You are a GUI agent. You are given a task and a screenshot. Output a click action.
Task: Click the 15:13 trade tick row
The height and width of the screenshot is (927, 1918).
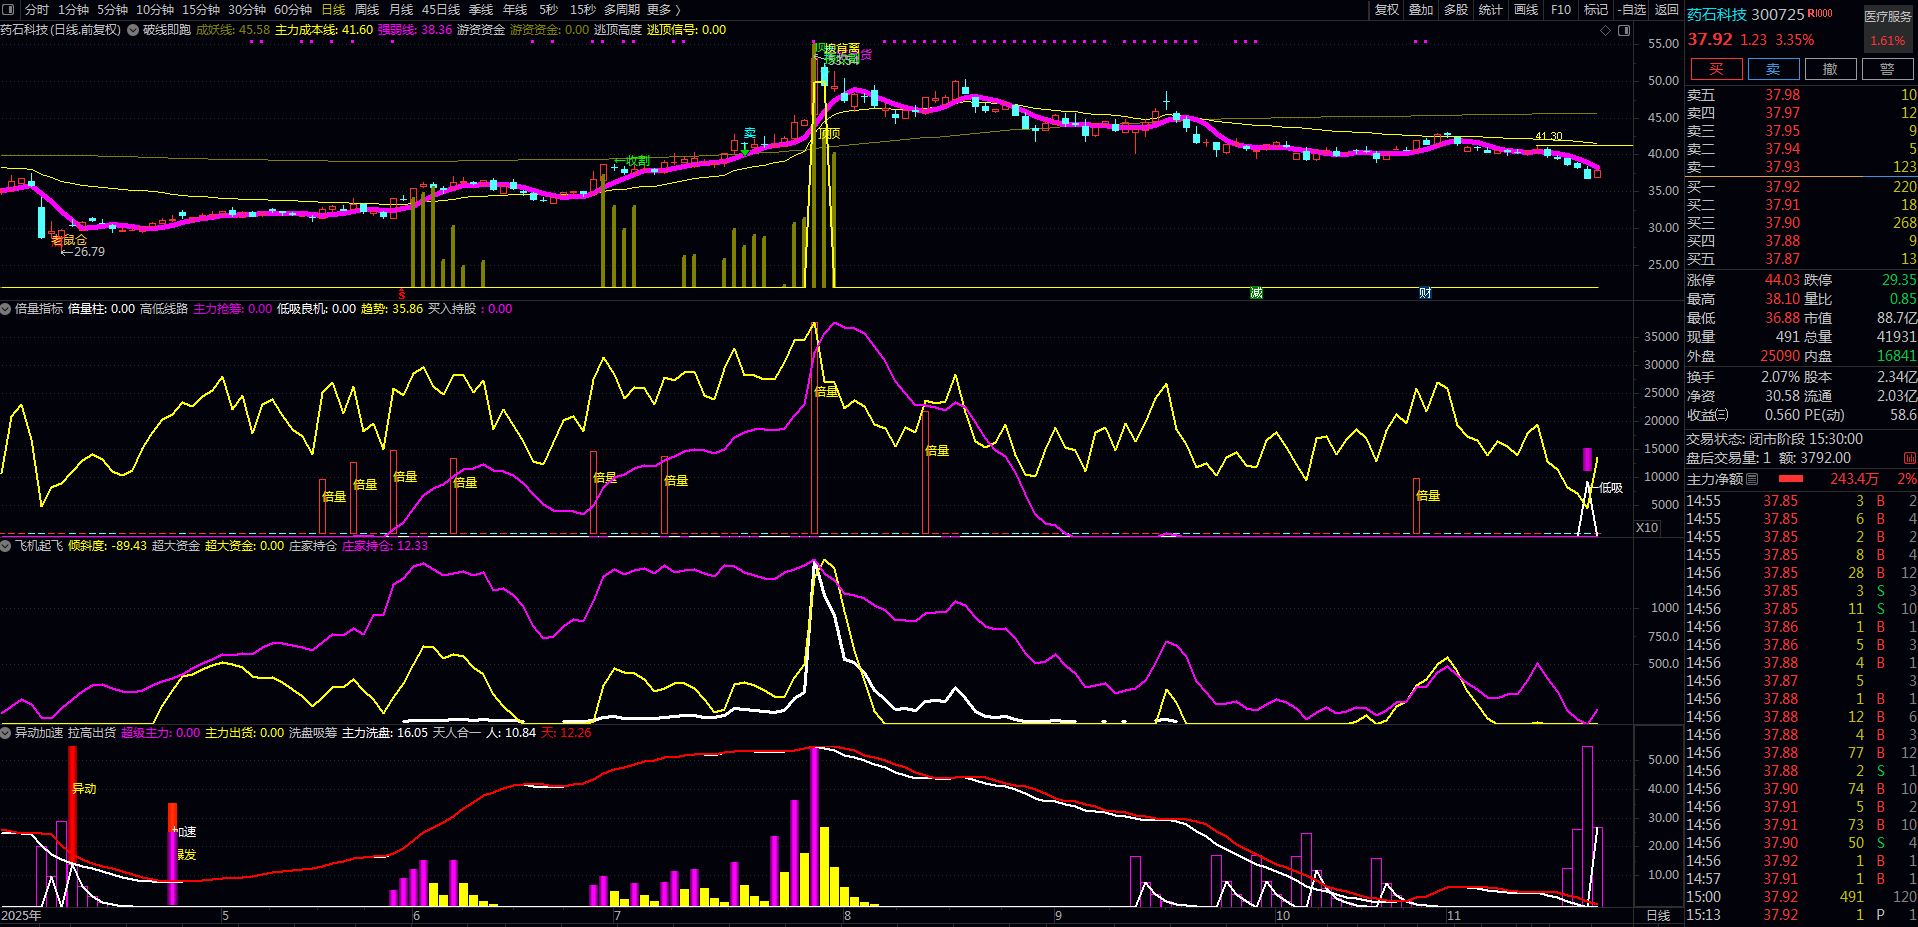(x=1801, y=915)
